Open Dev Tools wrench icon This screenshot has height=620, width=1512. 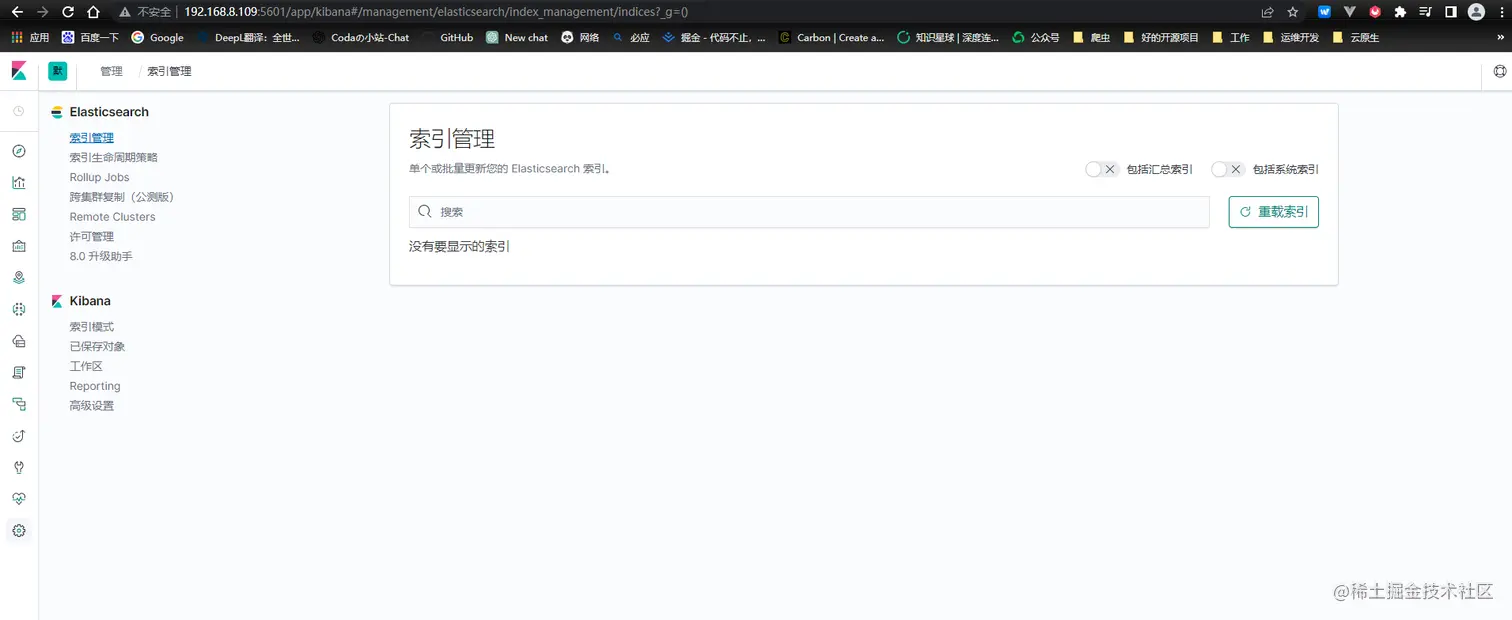18,467
